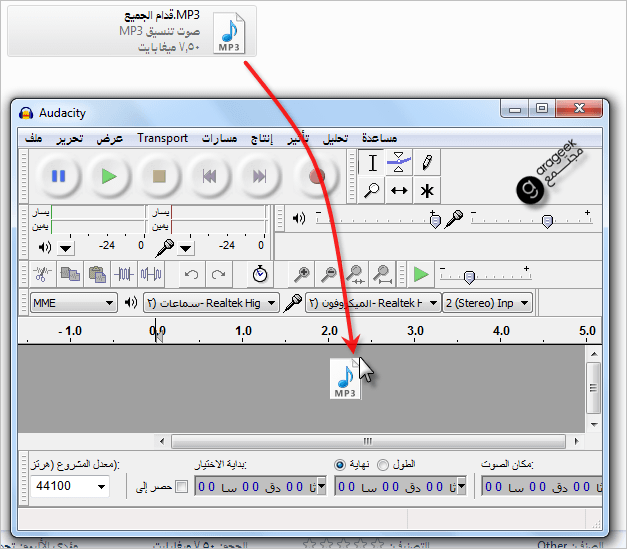This screenshot has height=549, width=627.
Task: Select the Draw pencil tool
Action: point(427,163)
